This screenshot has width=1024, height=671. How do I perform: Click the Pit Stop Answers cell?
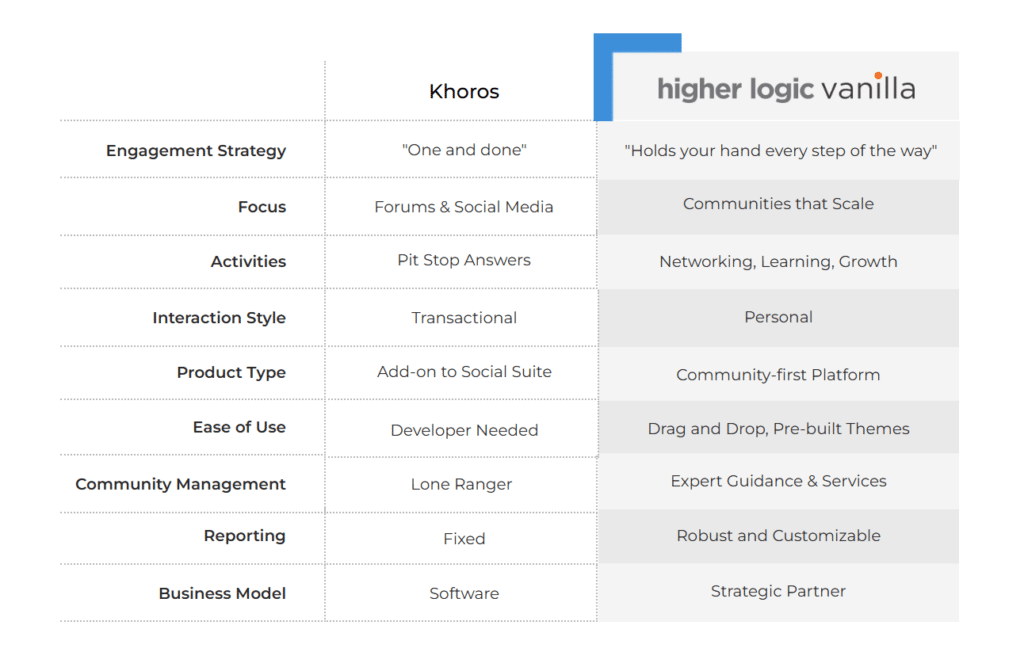pos(464,260)
